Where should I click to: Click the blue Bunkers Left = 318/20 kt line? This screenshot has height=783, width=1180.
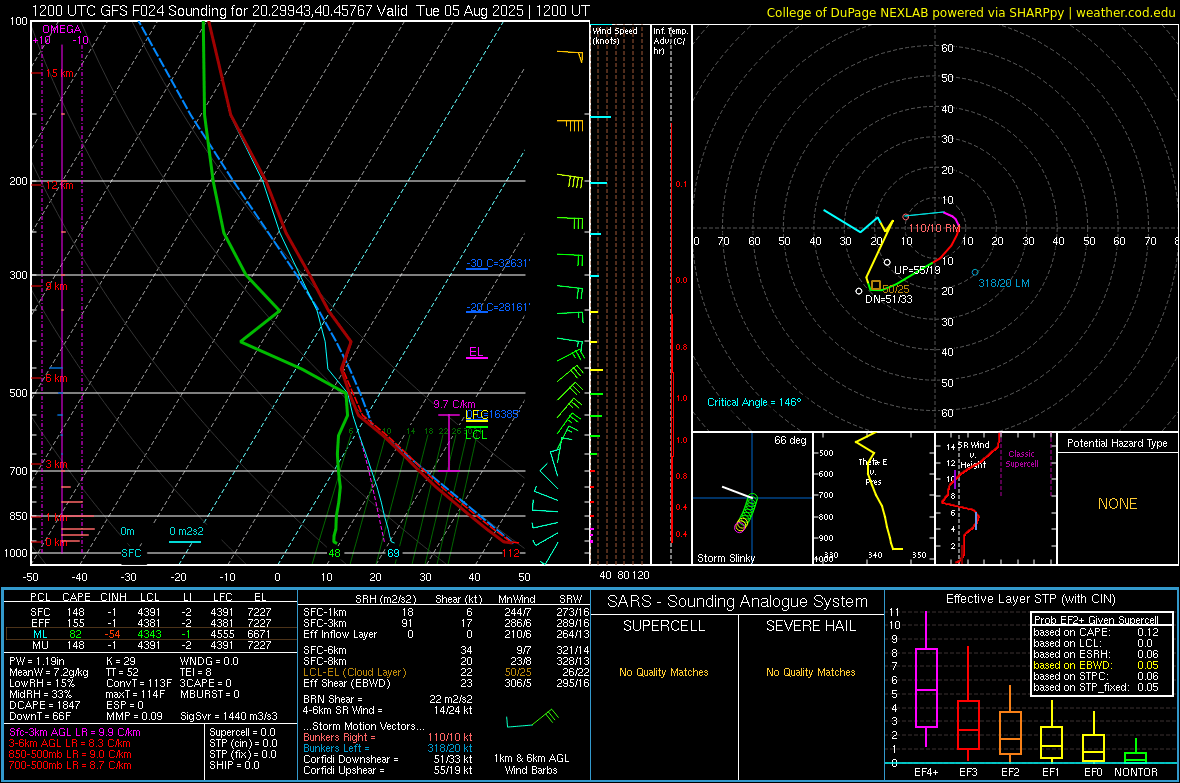(x=387, y=748)
